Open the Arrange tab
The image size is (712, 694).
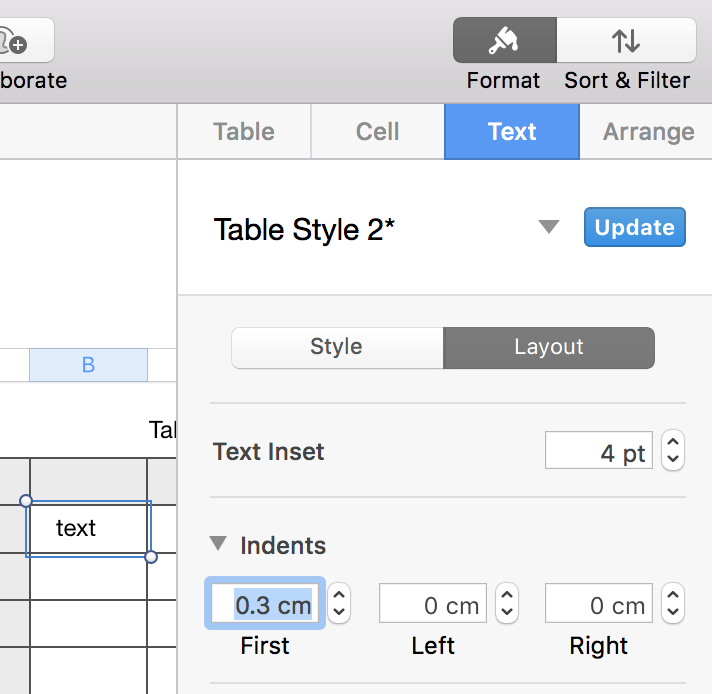coord(648,132)
